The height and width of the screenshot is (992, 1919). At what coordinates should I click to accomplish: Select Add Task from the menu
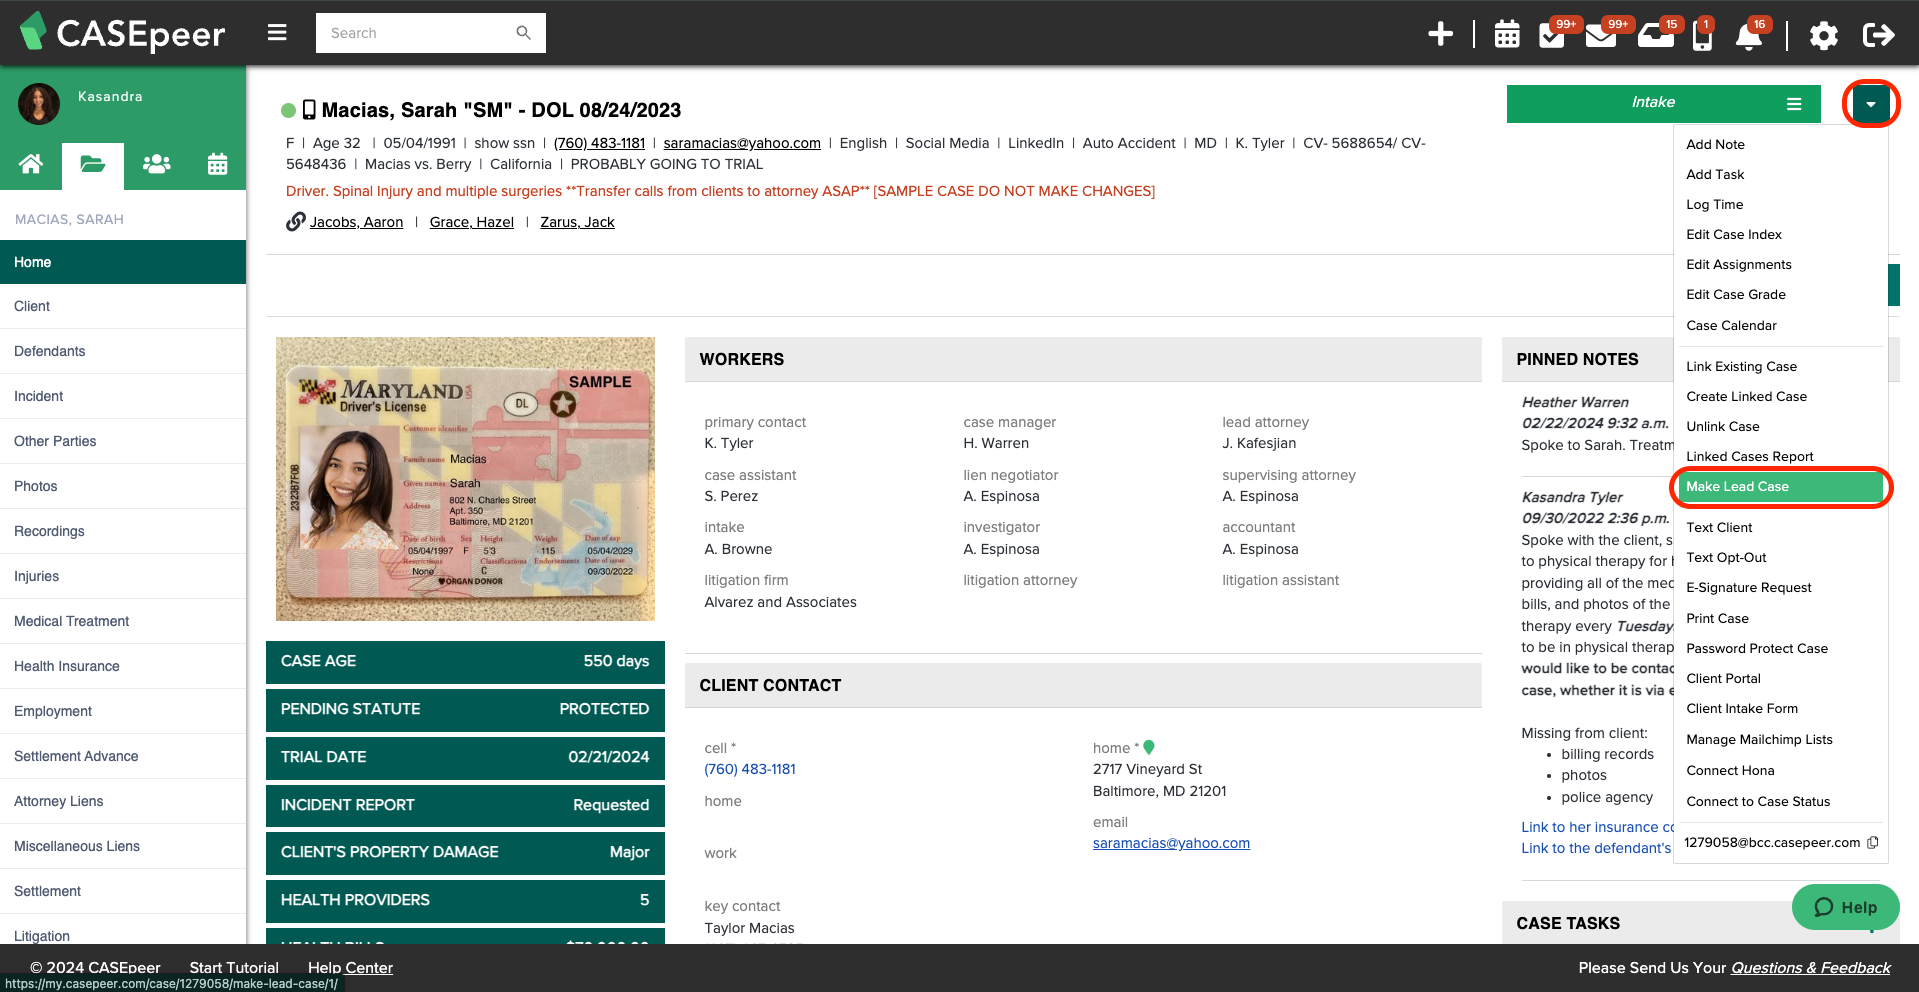click(1715, 174)
